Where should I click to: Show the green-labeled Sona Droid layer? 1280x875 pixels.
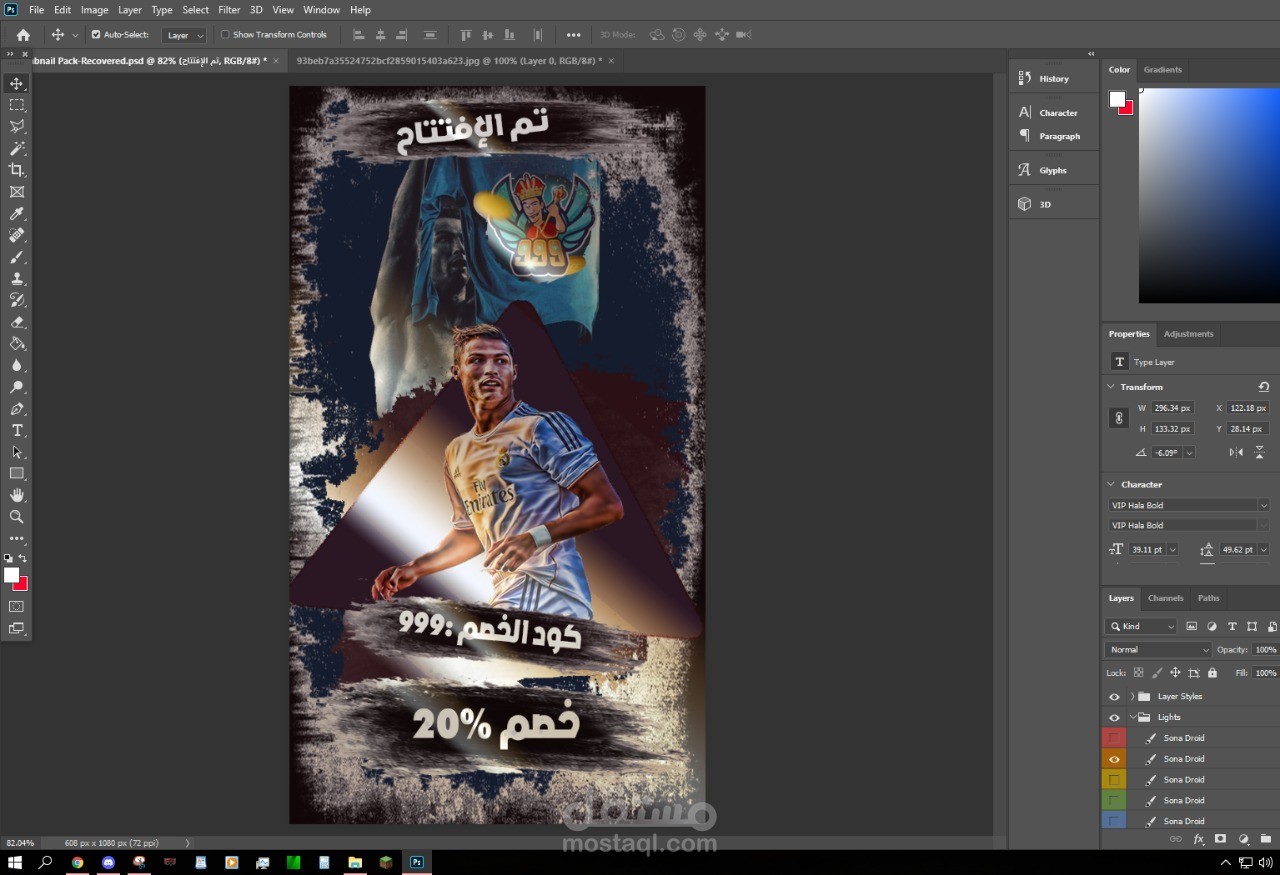[1114, 800]
